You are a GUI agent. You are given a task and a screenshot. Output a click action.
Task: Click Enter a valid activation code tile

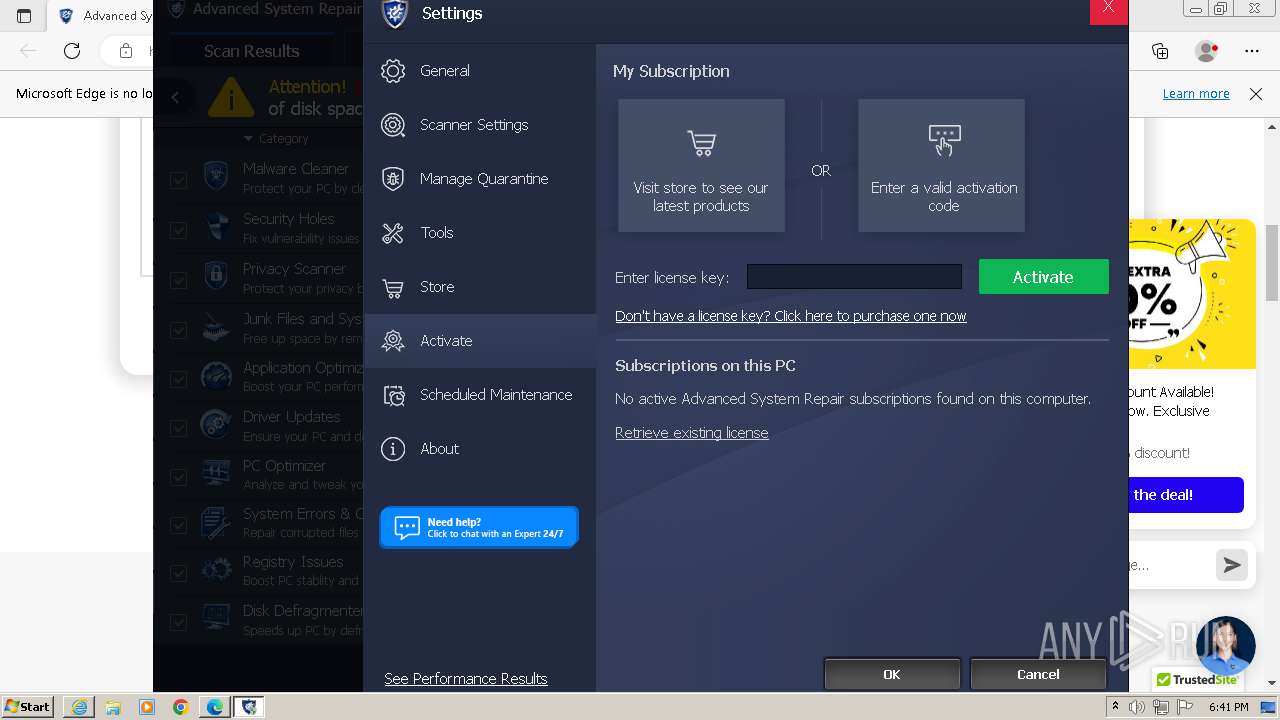click(942, 166)
